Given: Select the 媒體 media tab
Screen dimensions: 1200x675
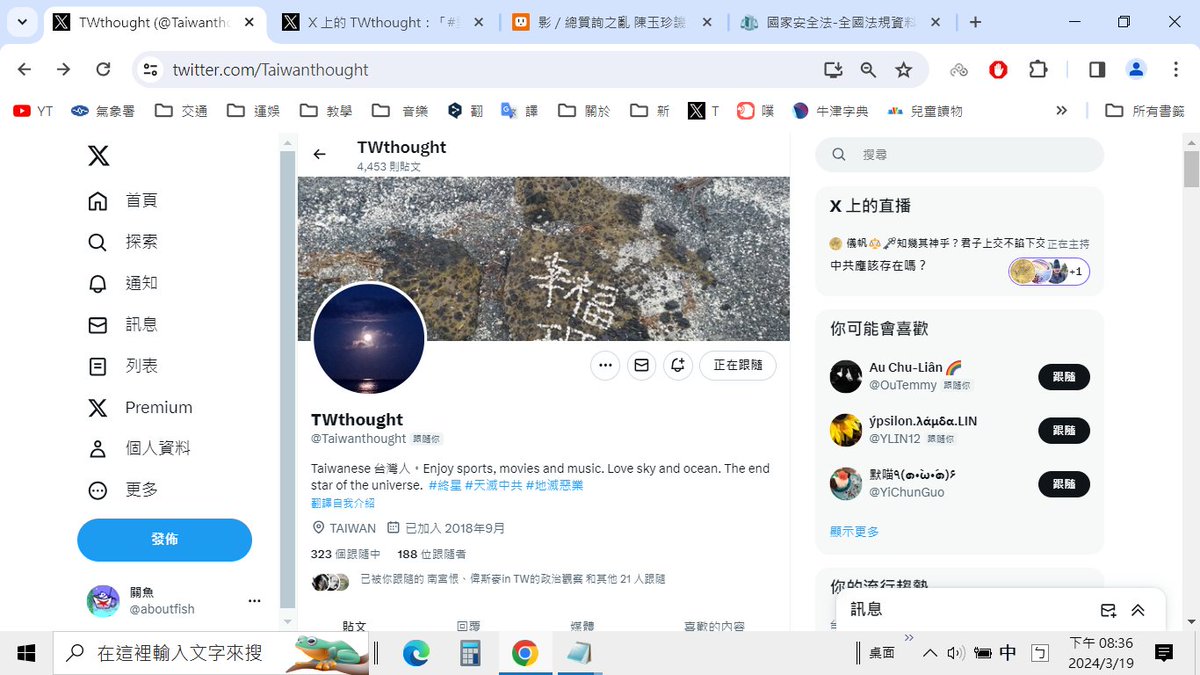Looking at the screenshot, I should pyautogui.click(x=582, y=625).
